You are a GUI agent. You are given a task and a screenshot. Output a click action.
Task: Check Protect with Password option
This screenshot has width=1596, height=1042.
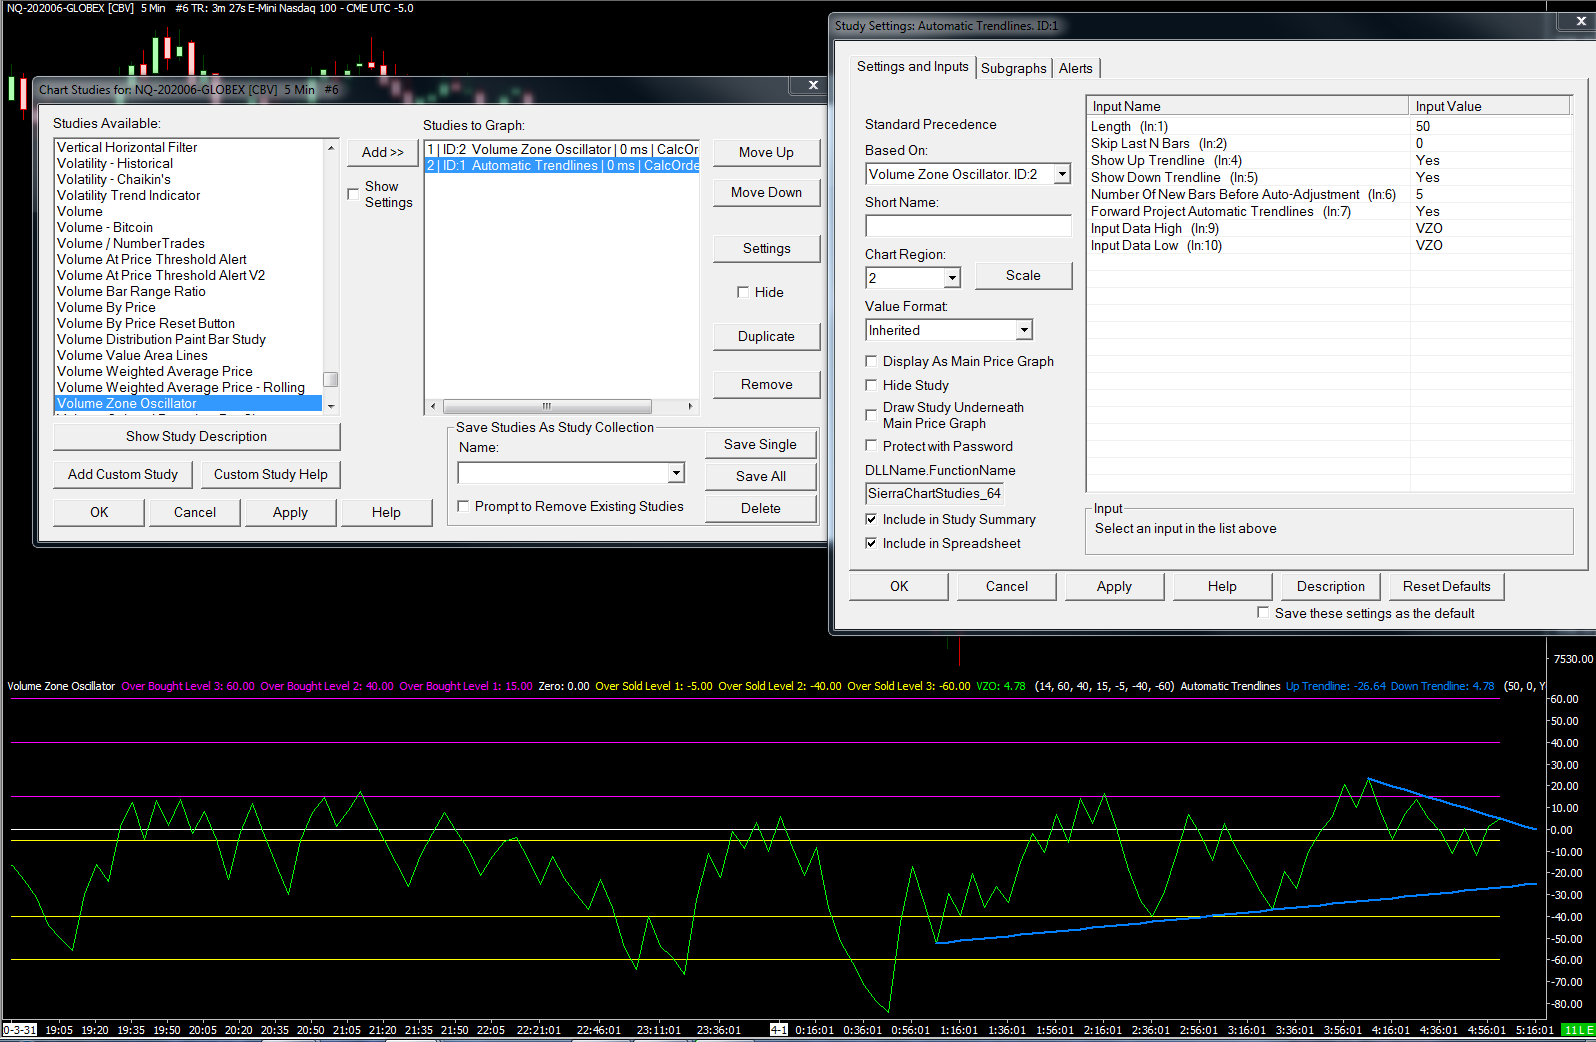point(871,446)
